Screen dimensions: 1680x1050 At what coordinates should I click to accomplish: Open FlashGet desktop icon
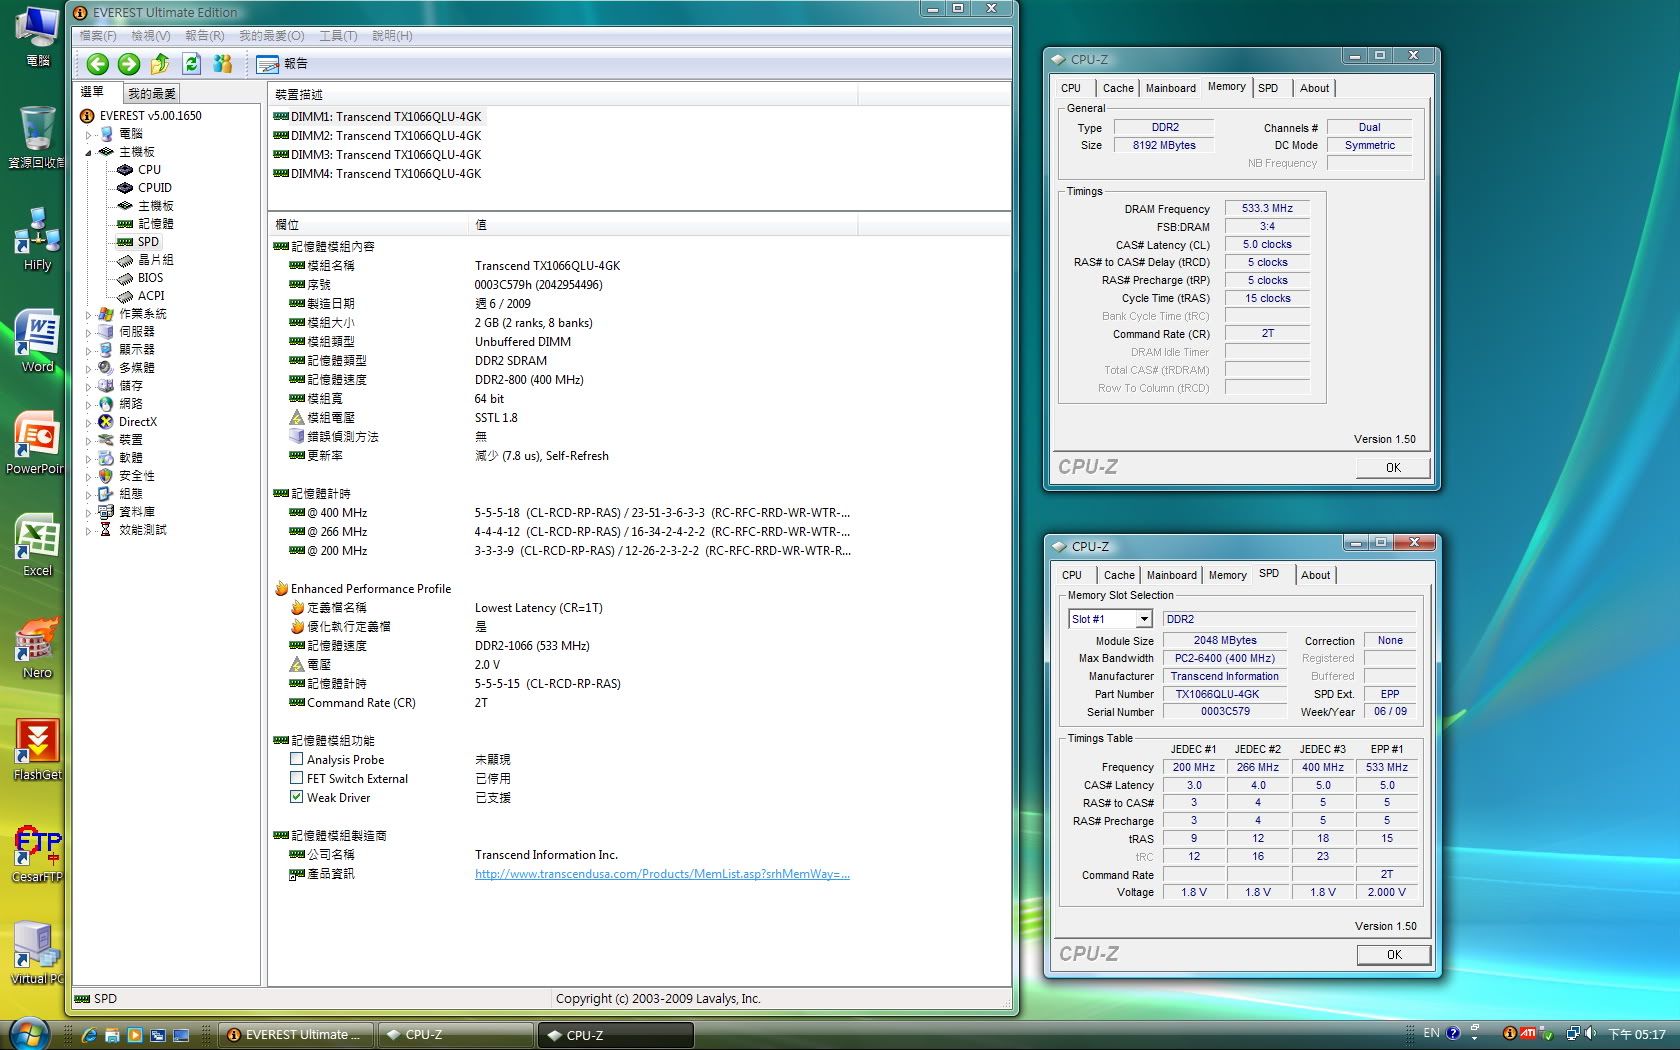tap(37, 750)
